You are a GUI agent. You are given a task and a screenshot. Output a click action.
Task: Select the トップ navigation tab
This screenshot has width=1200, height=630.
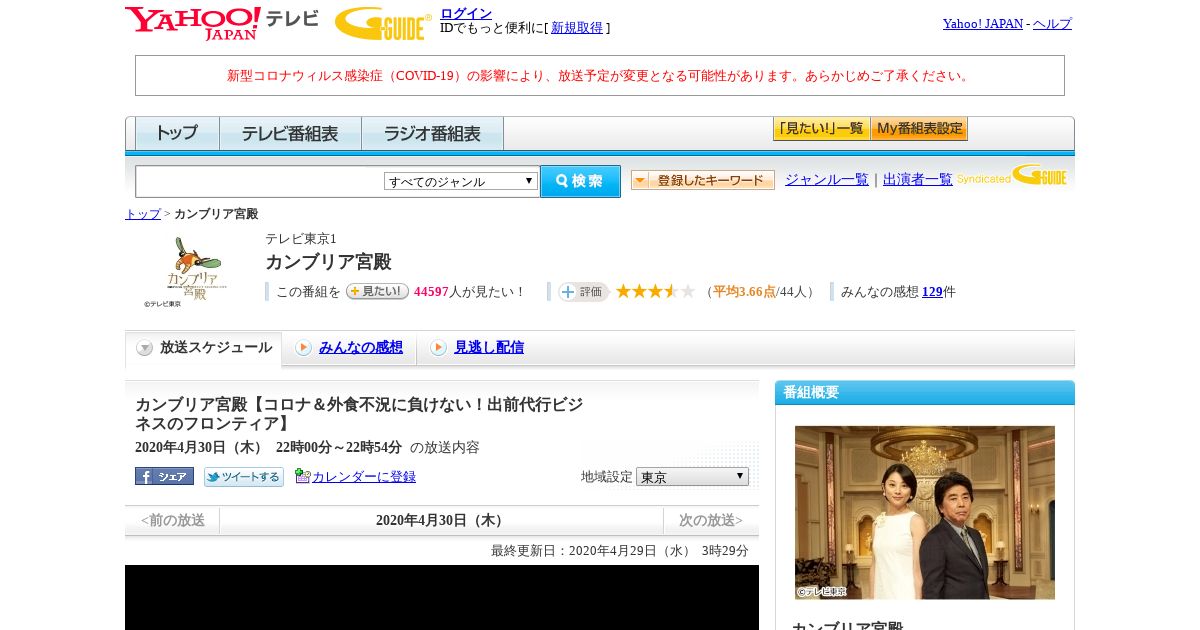coord(177,133)
